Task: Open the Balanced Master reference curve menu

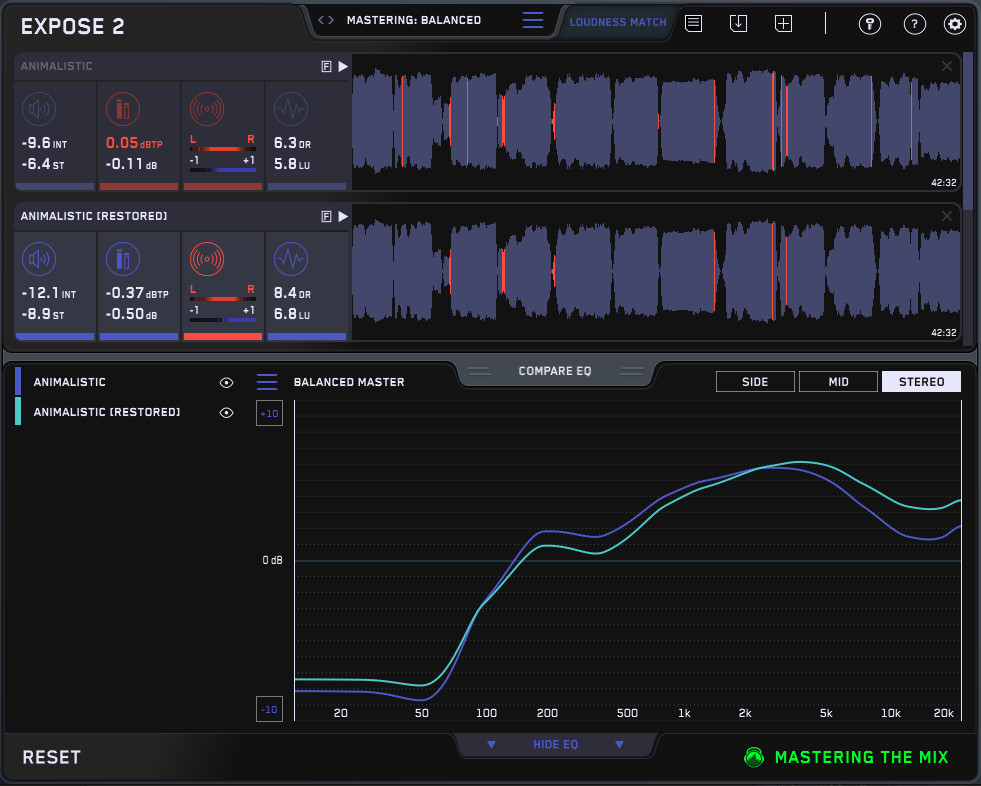Action: 267,382
